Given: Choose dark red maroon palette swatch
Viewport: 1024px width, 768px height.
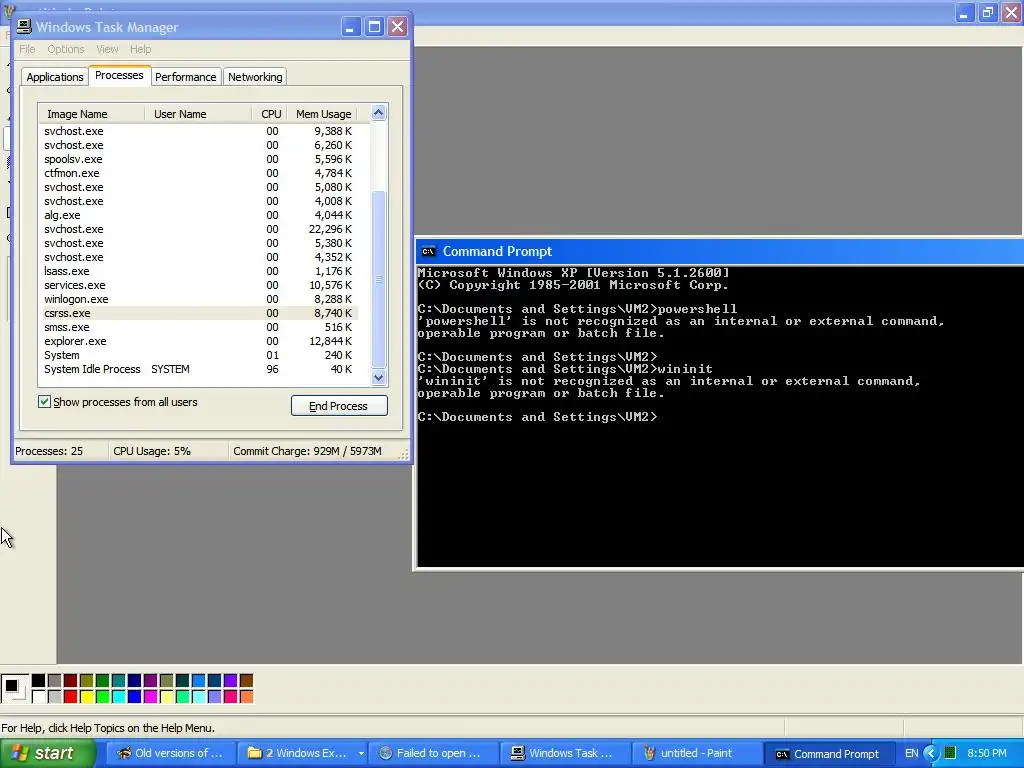Looking at the screenshot, I should [x=71, y=681].
